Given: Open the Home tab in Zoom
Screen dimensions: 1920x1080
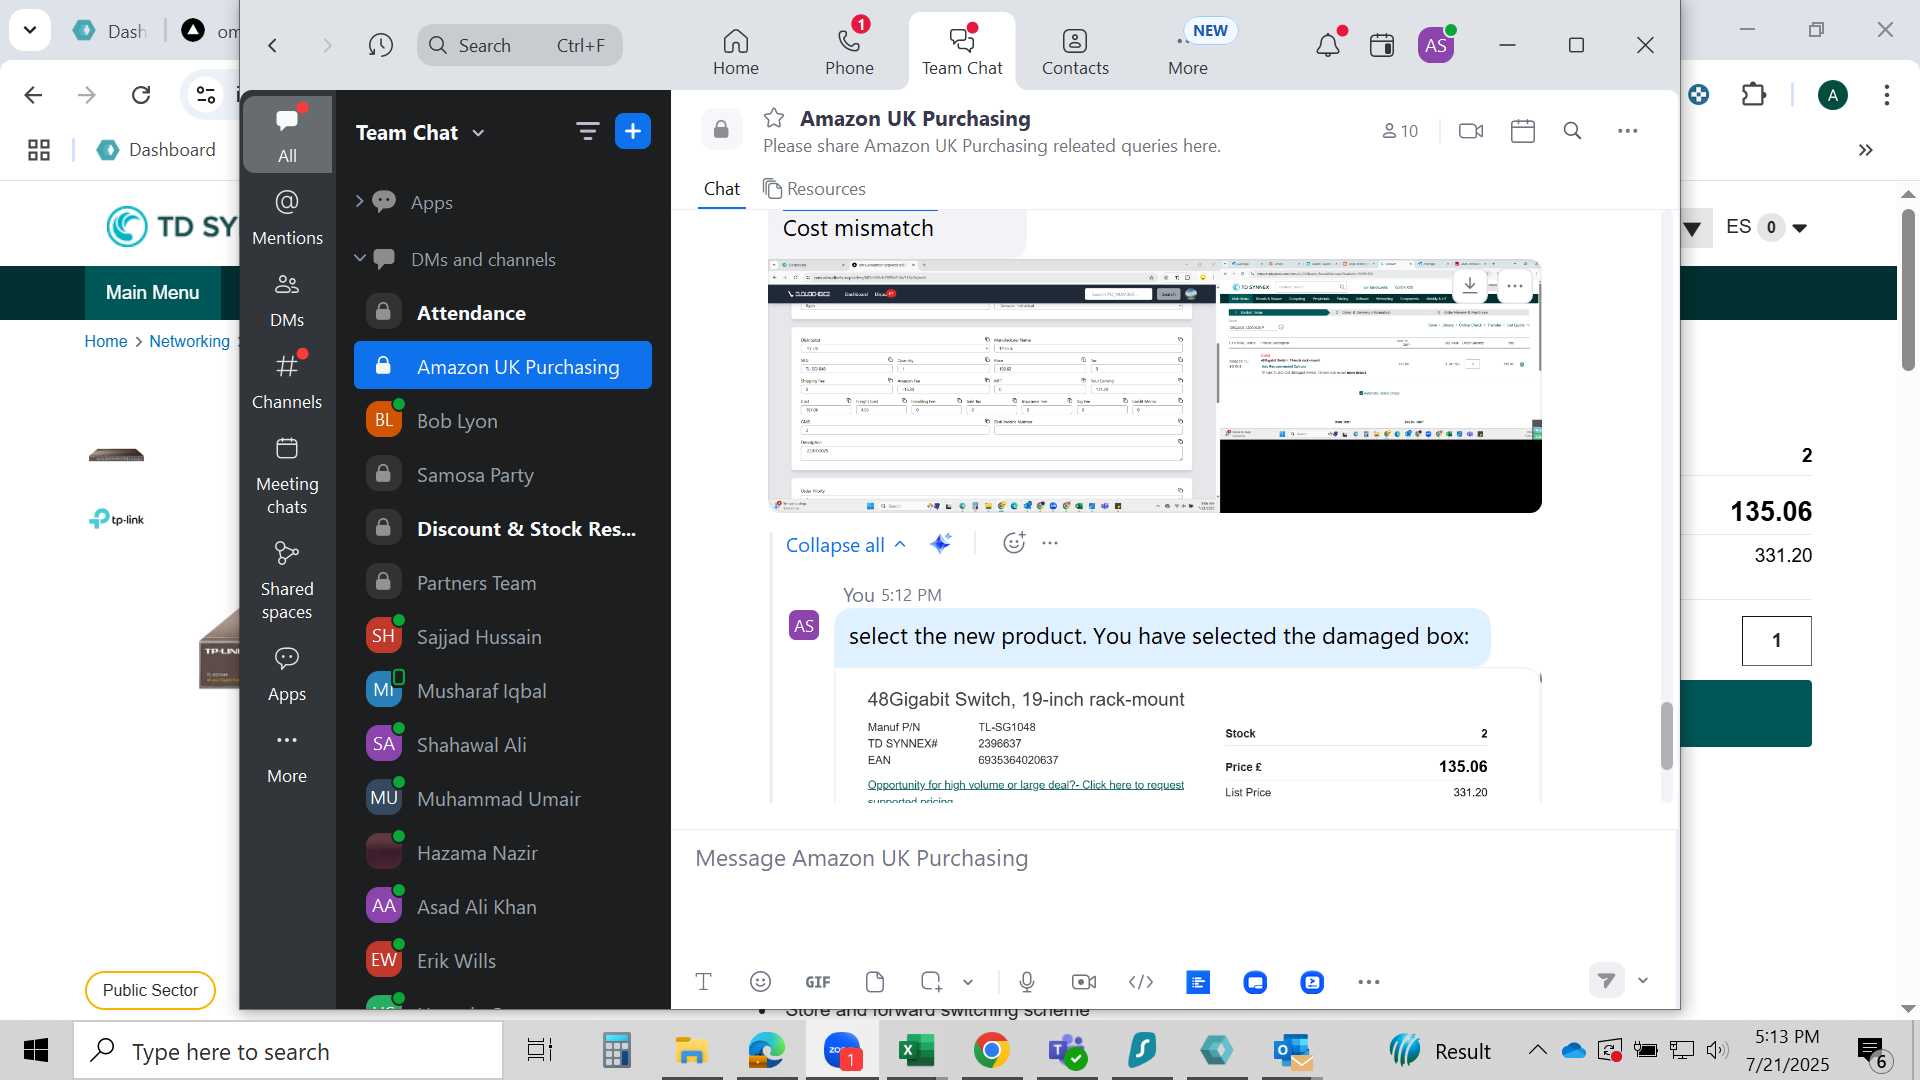Looking at the screenshot, I should [x=735, y=51].
